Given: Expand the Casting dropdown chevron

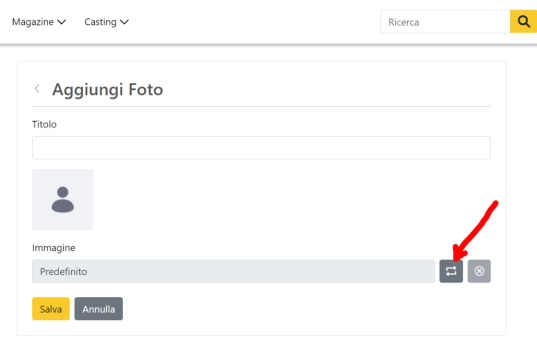Looking at the screenshot, I should point(124,22).
